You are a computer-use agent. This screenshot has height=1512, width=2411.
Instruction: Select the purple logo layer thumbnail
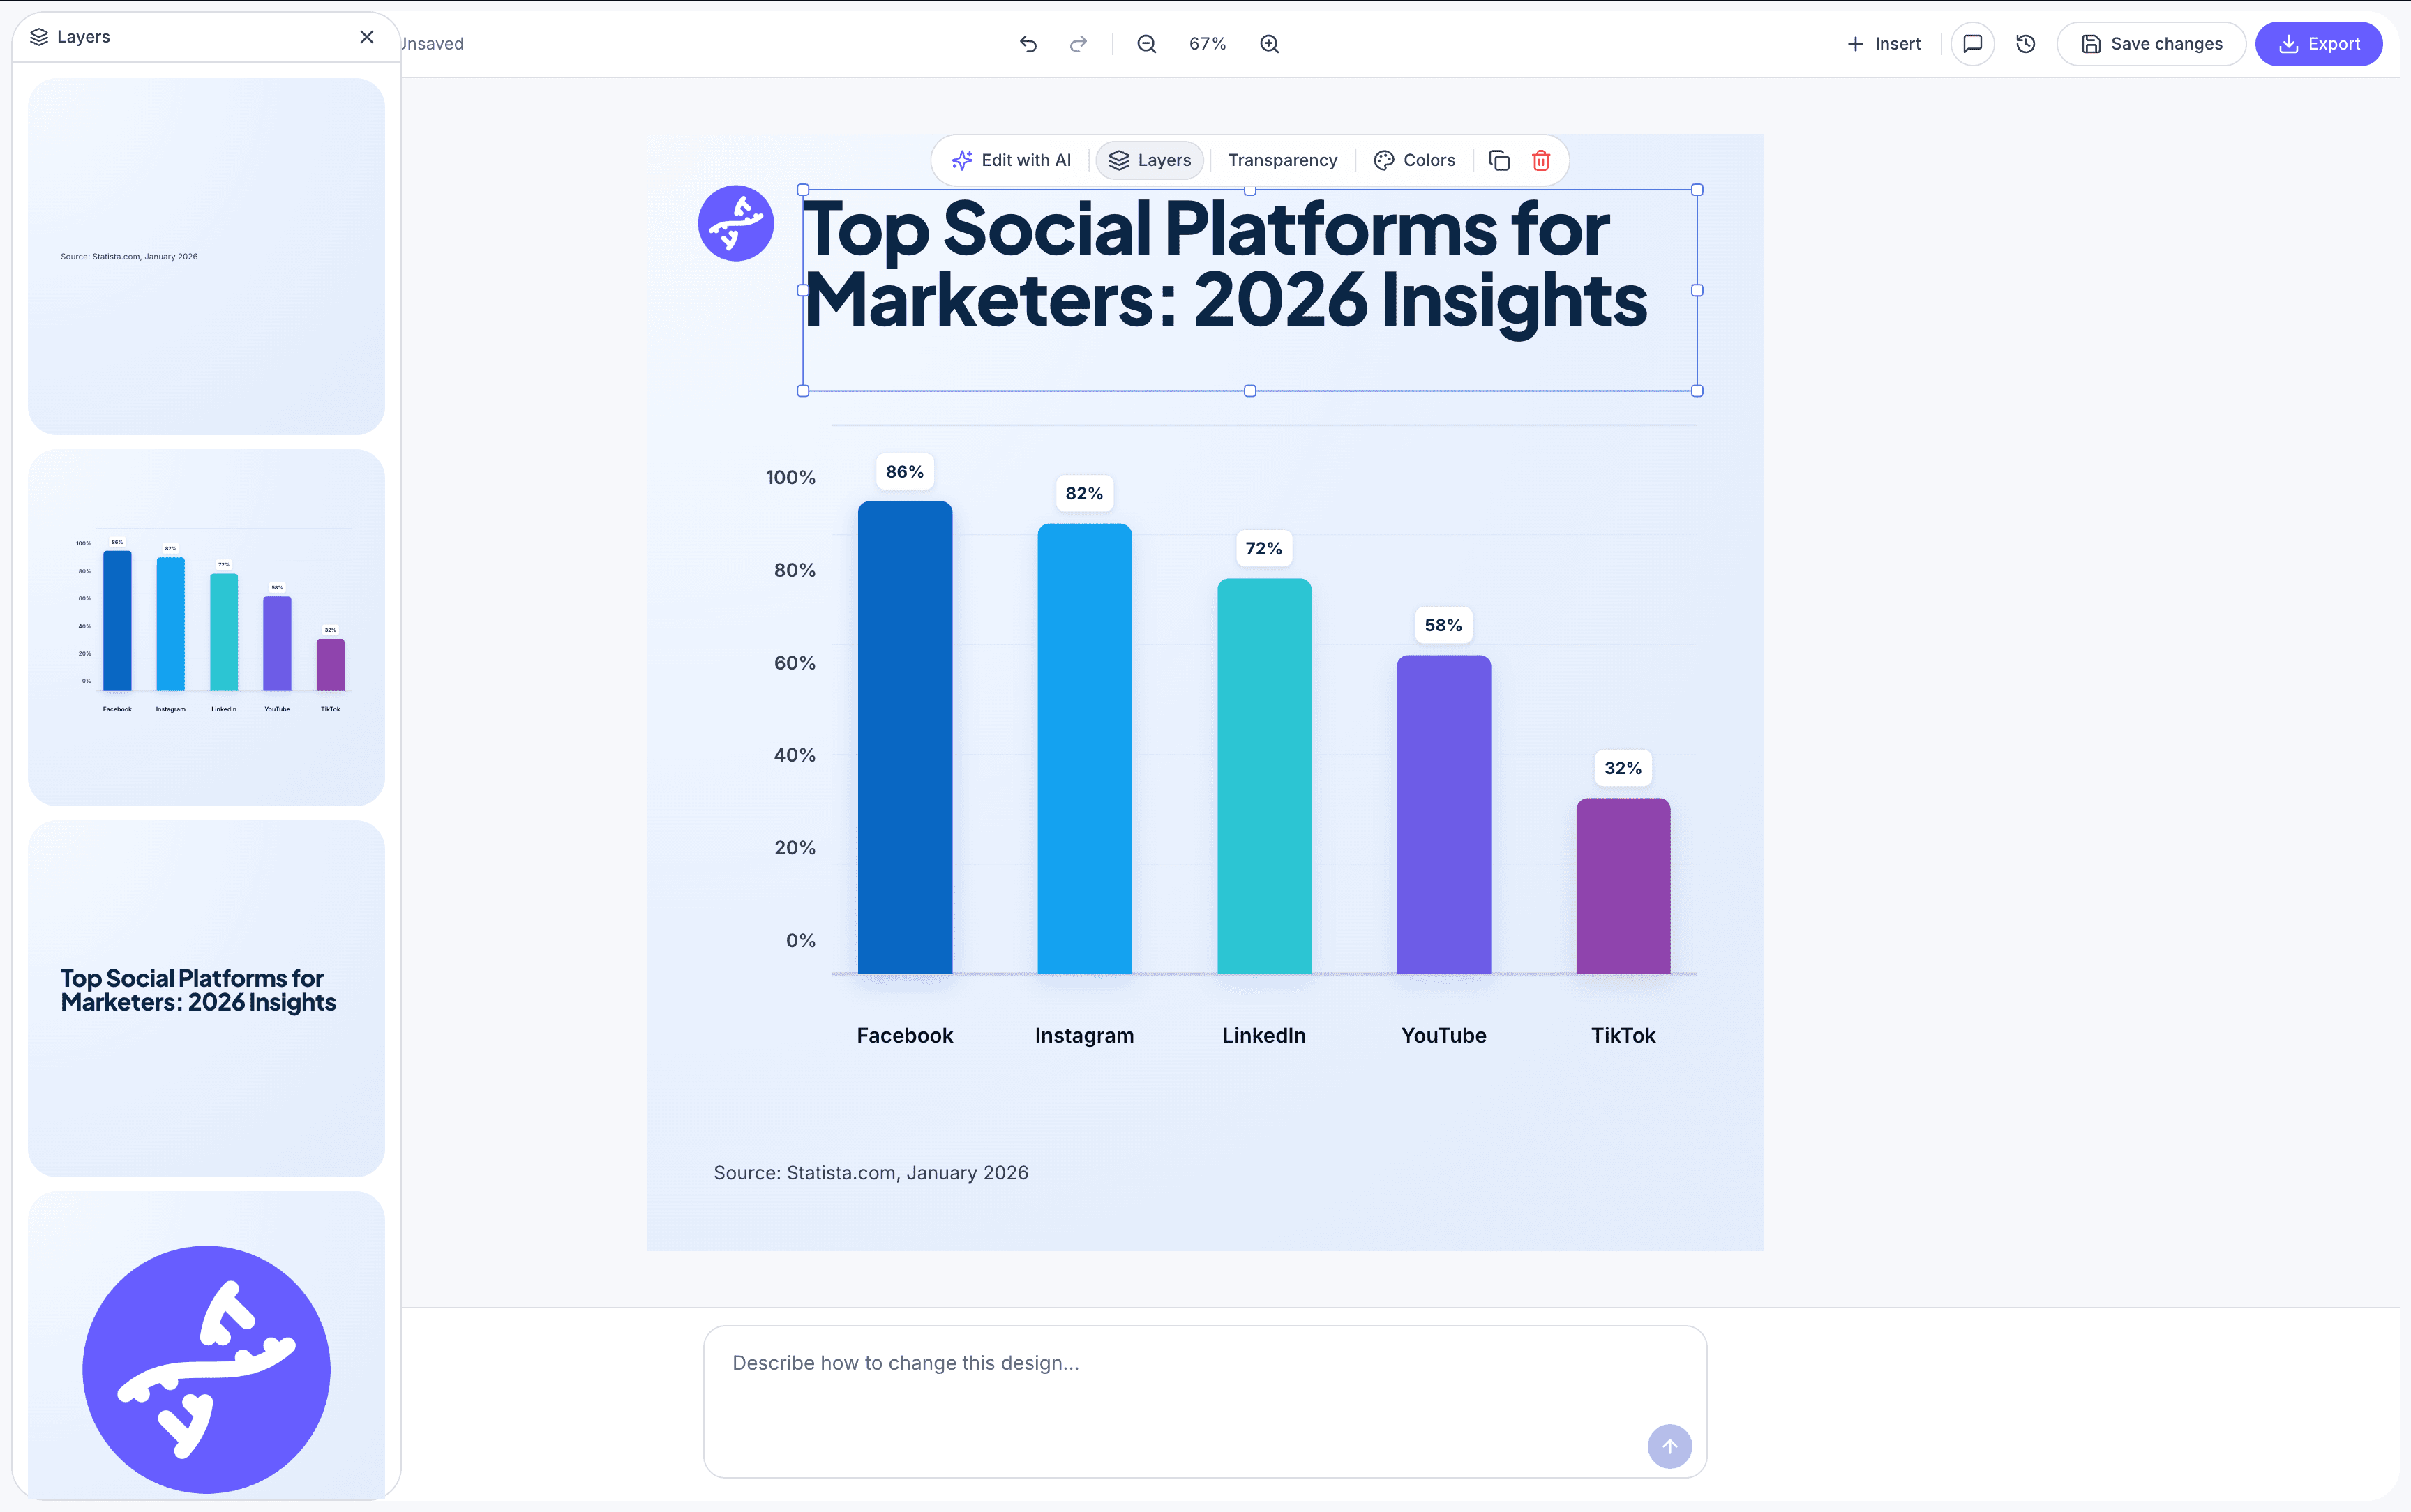point(206,1345)
